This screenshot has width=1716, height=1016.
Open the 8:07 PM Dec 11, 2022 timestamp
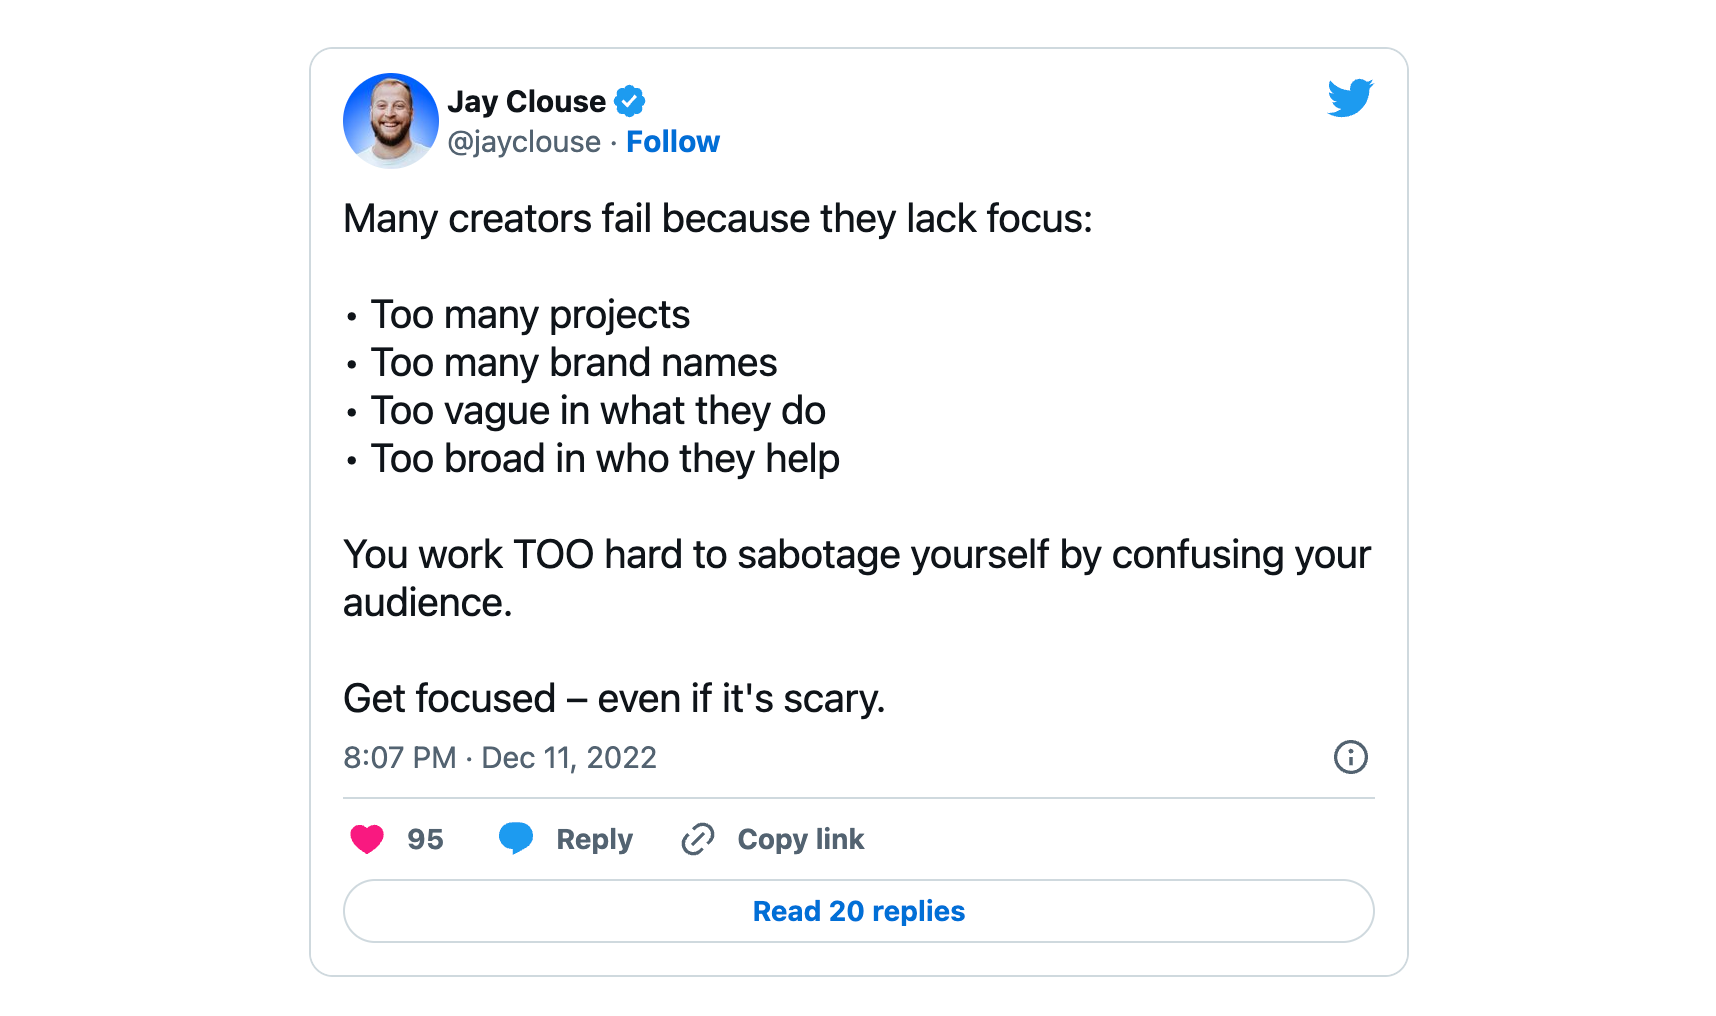click(x=500, y=758)
